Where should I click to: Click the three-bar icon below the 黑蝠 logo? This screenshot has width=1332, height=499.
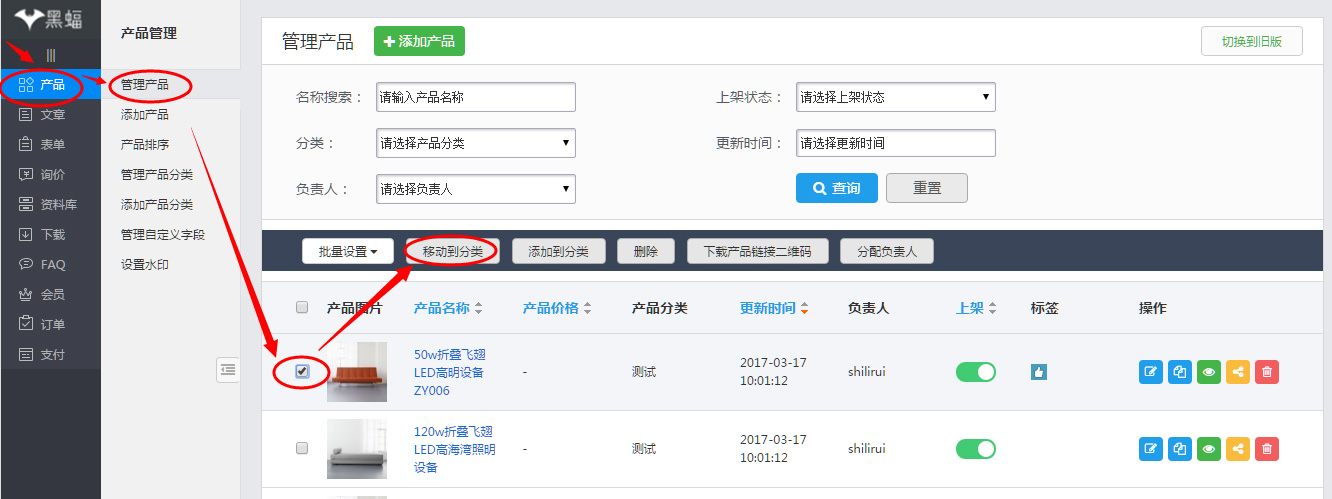pyautogui.click(x=50, y=55)
